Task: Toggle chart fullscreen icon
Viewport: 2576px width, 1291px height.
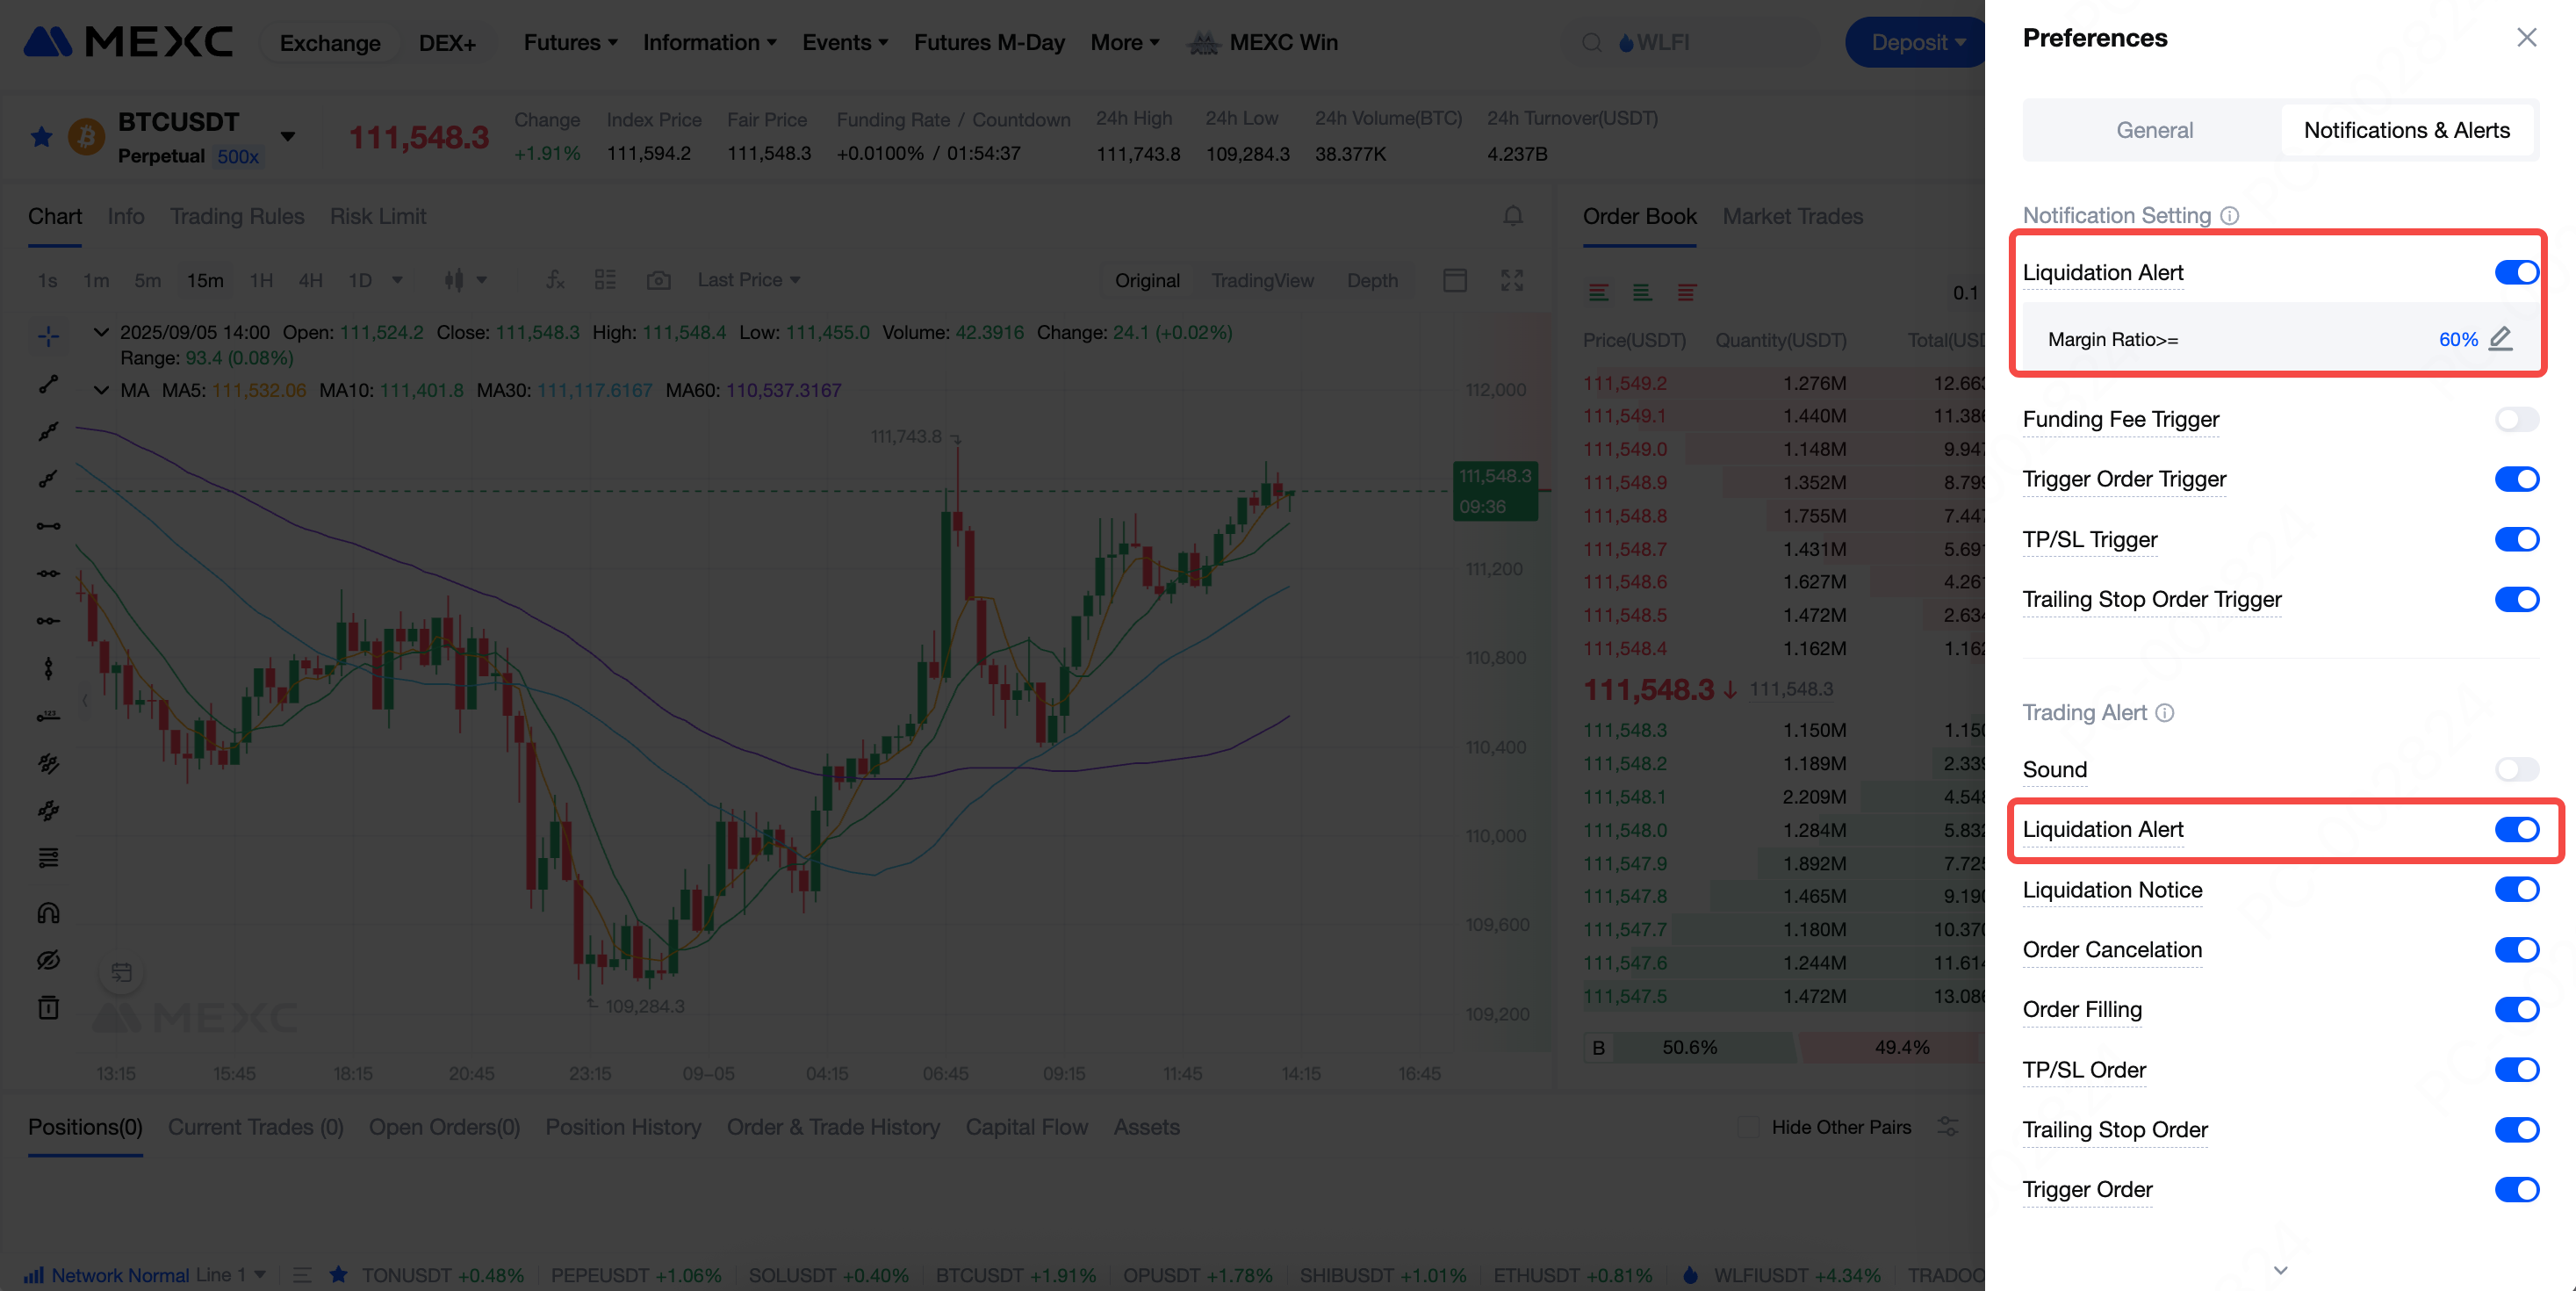Action: (x=1511, y=280)
